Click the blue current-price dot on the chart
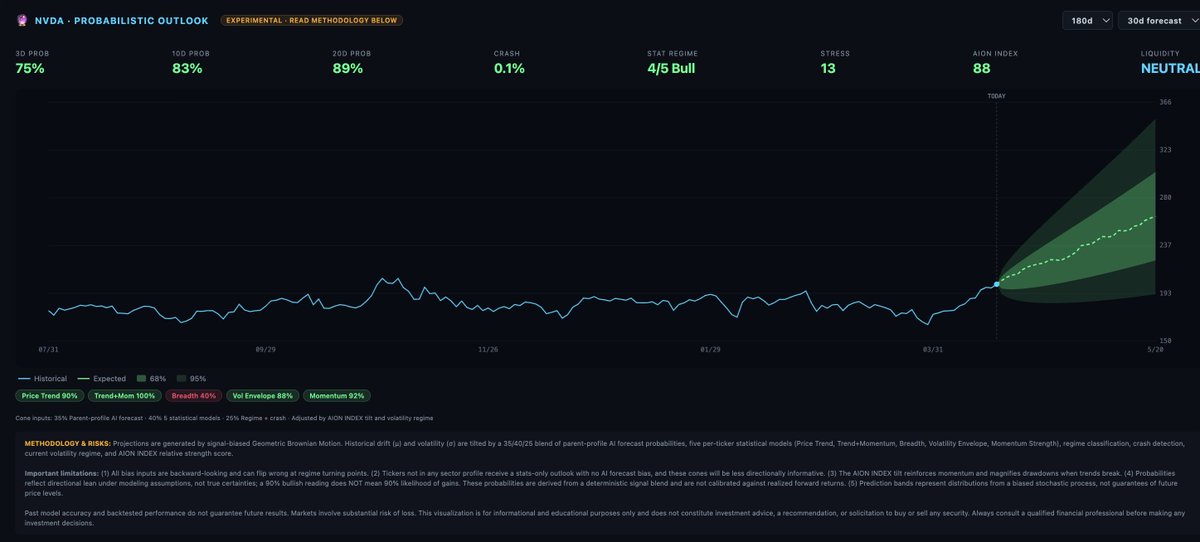This screenshot has height=542, width=1200. pyautogui.click(x=997, y=285)
